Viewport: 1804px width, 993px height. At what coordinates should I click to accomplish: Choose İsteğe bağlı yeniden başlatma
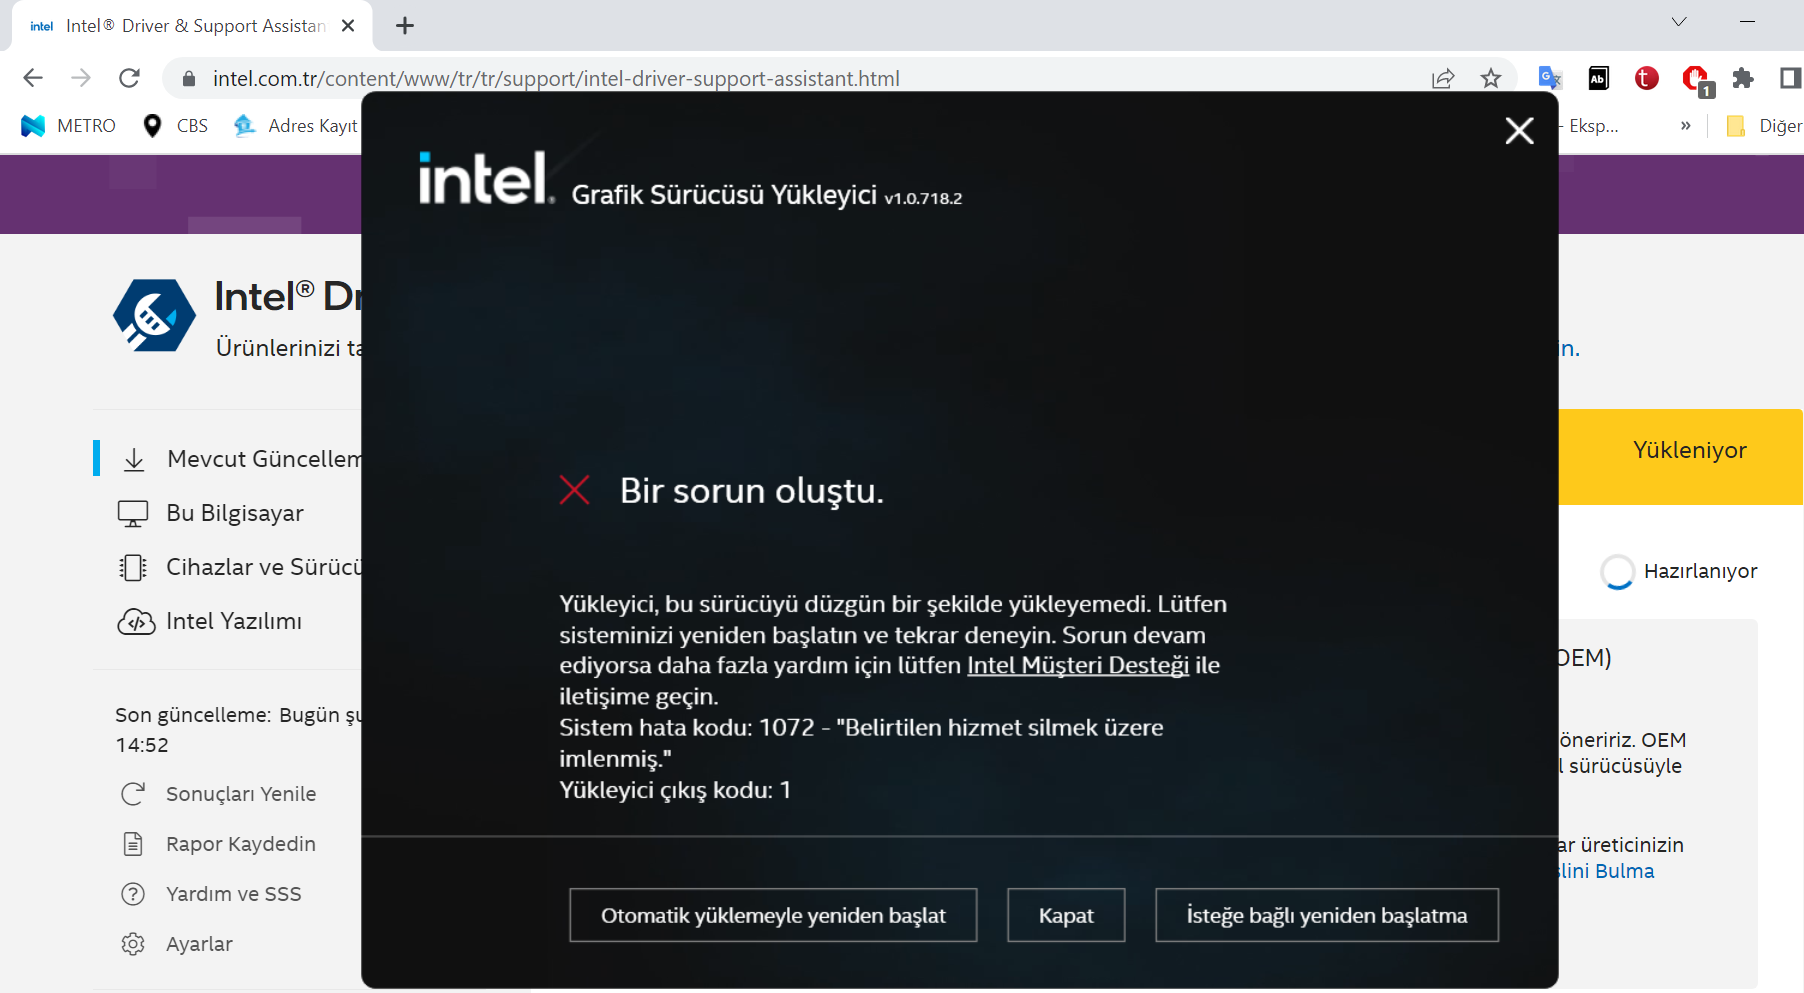[1327, 915]
